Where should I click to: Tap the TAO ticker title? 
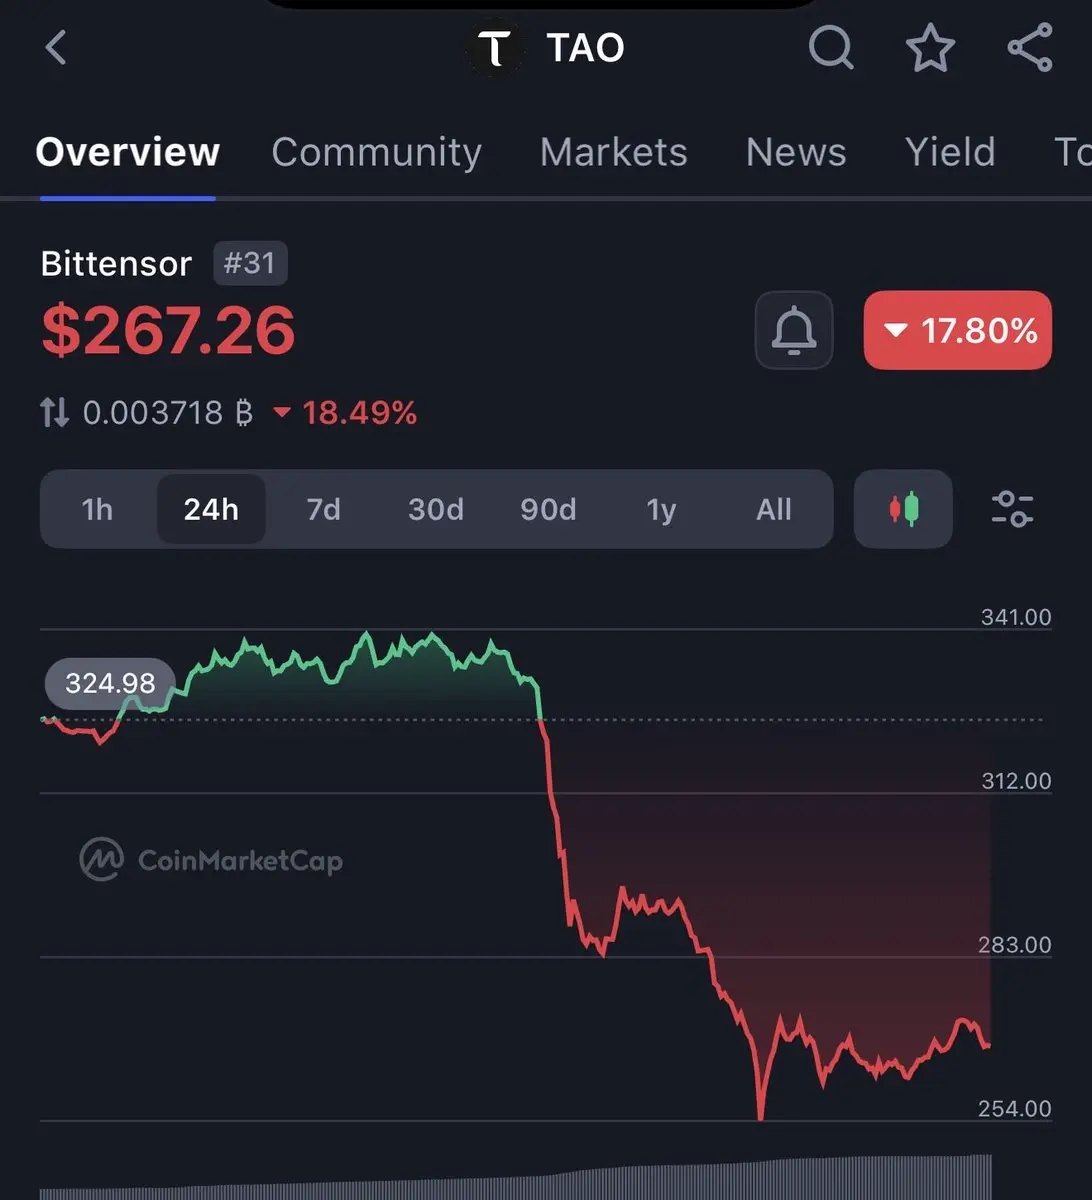[585, 47]
